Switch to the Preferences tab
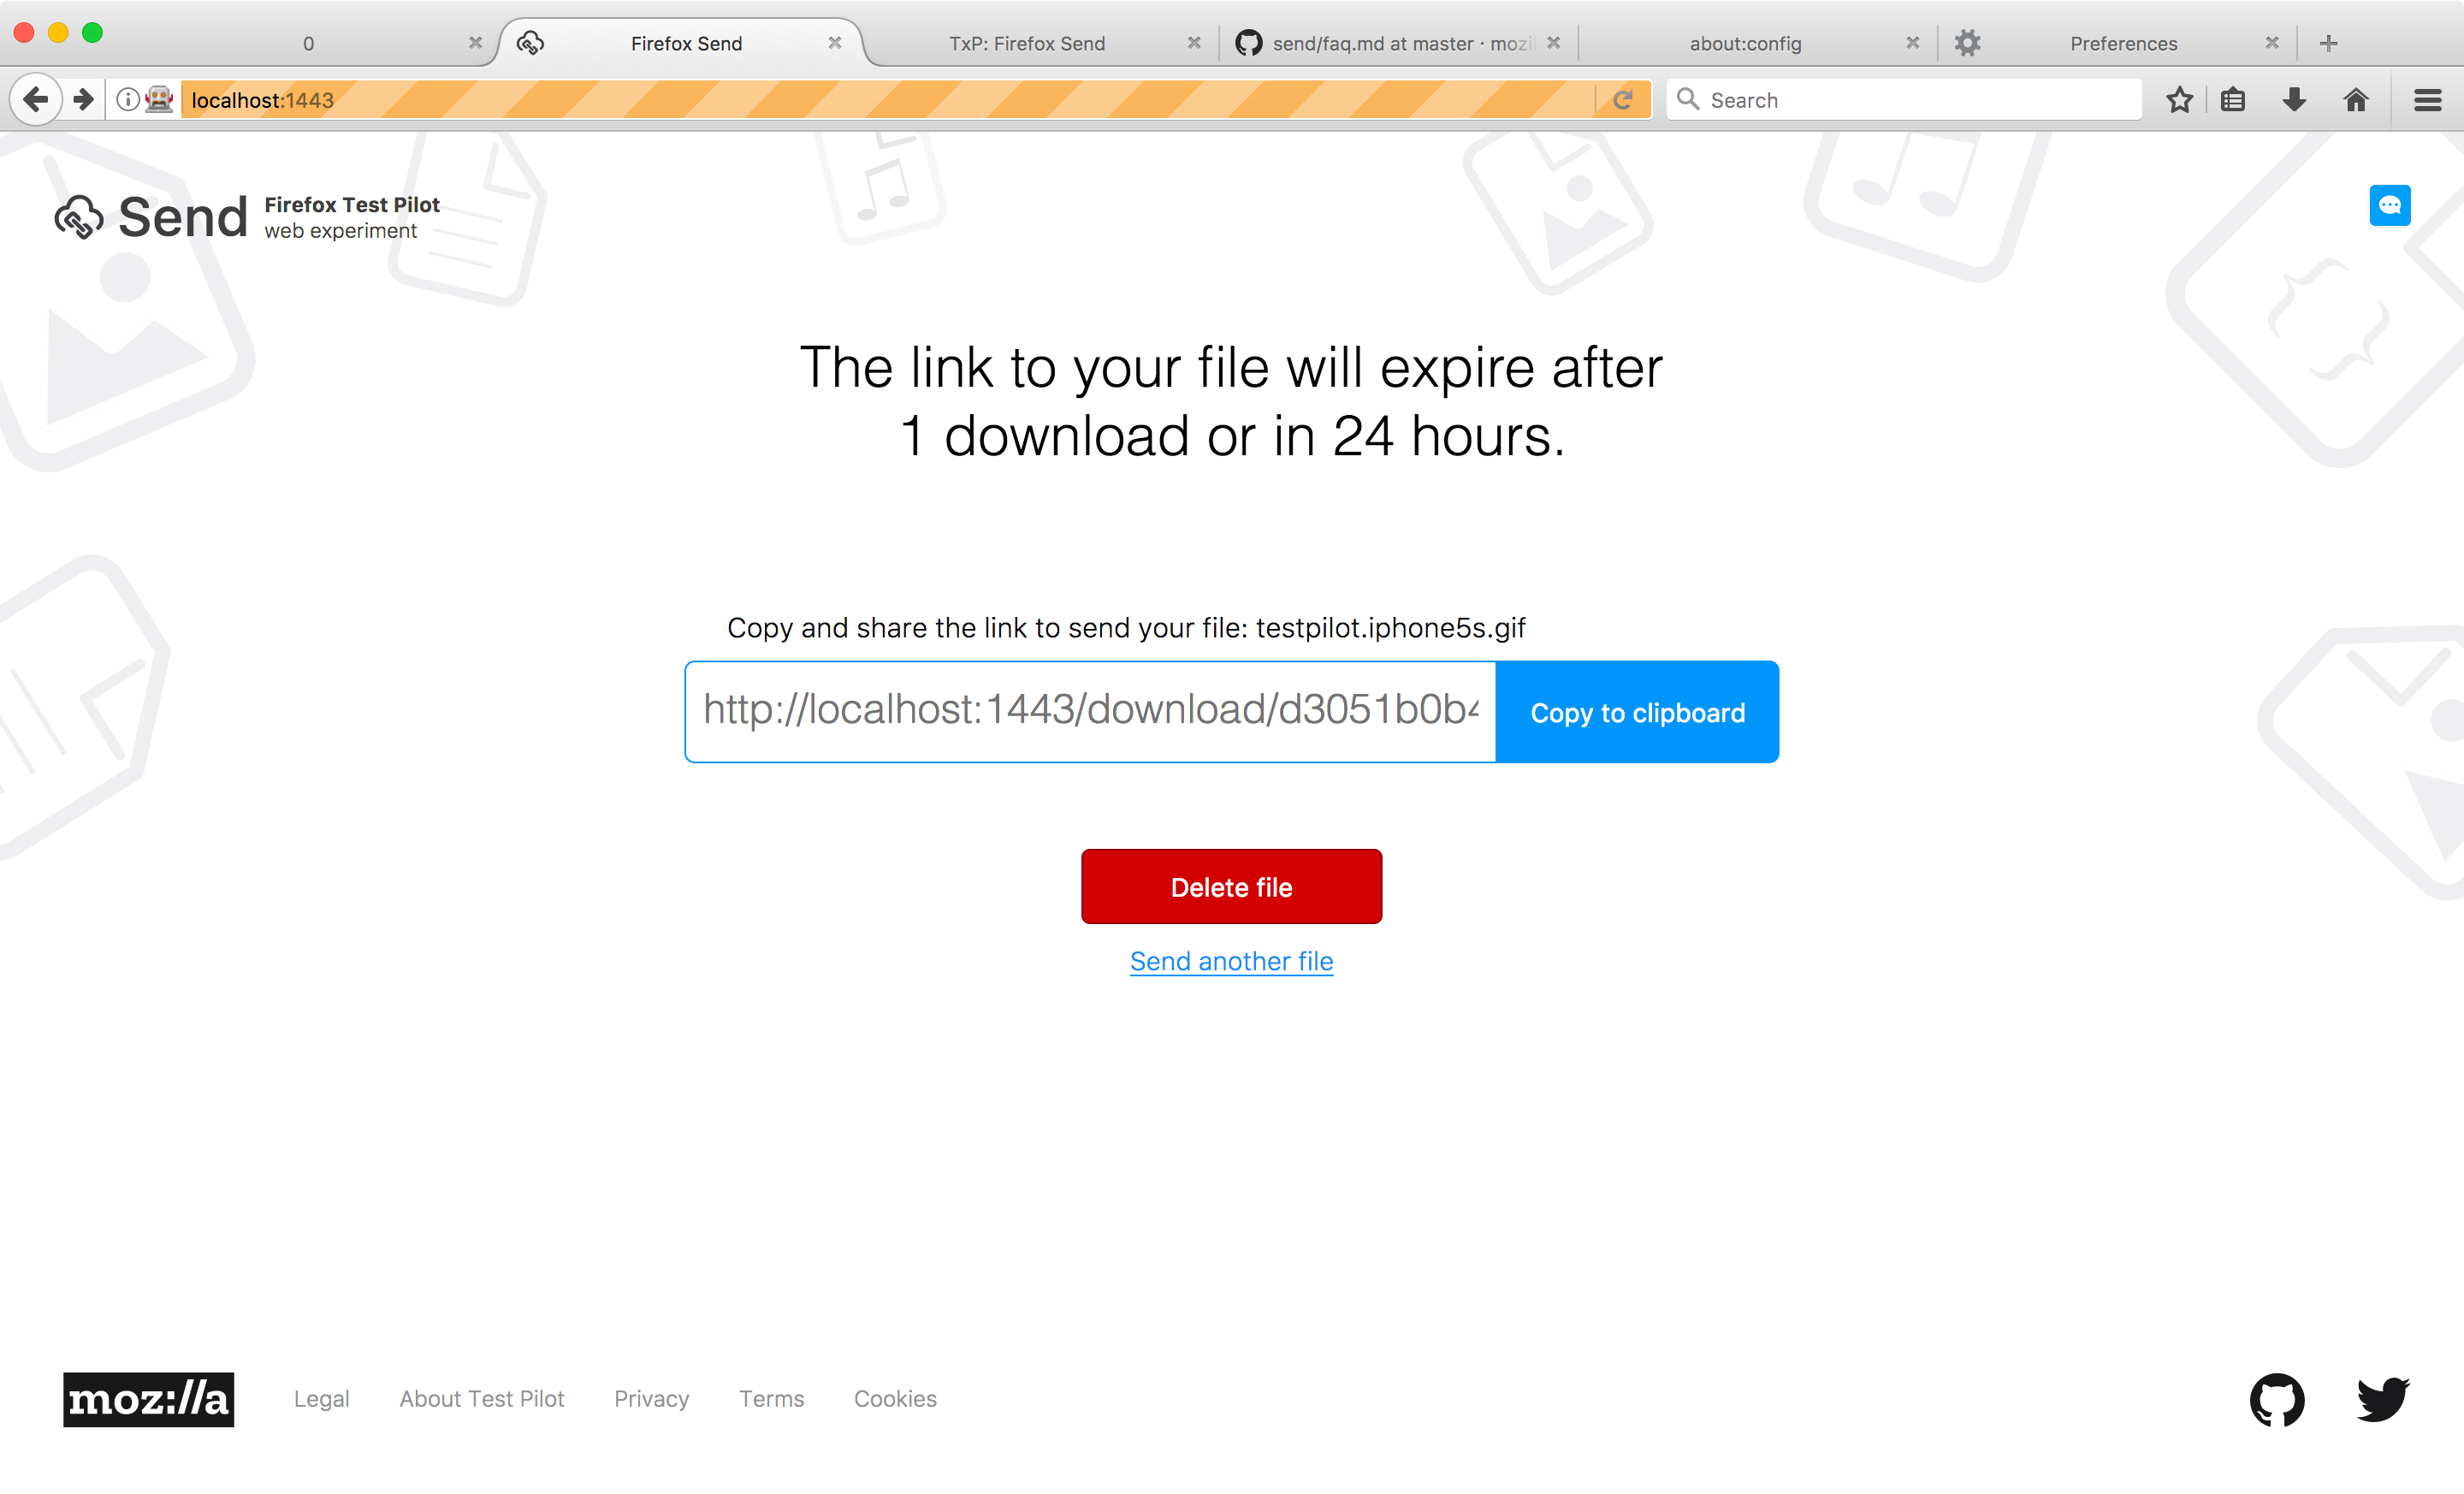The height and width of the screenshot is (1494, 2464). (2122, 43)
